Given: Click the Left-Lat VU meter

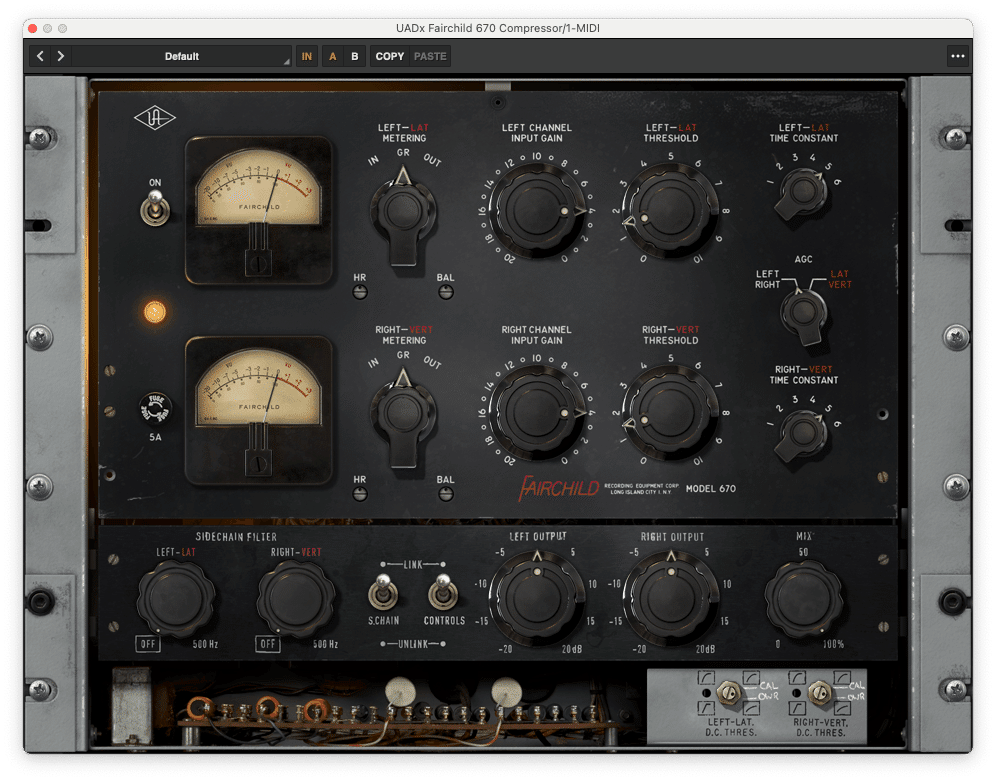Looking at the screenshot, I should click(259, 210).
